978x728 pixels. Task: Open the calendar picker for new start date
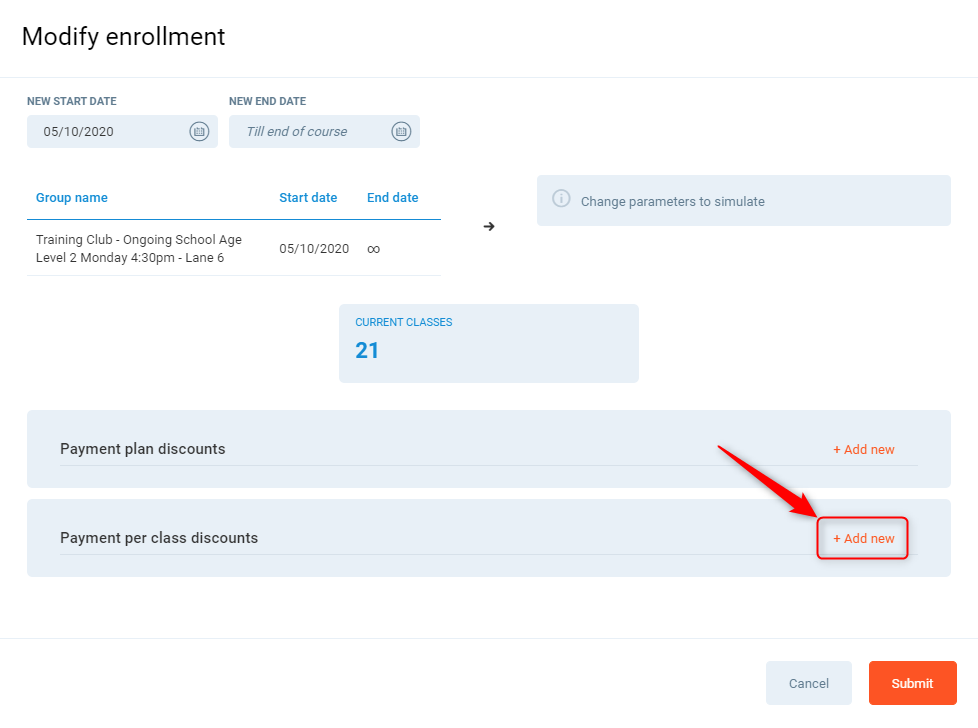(199, 131)
